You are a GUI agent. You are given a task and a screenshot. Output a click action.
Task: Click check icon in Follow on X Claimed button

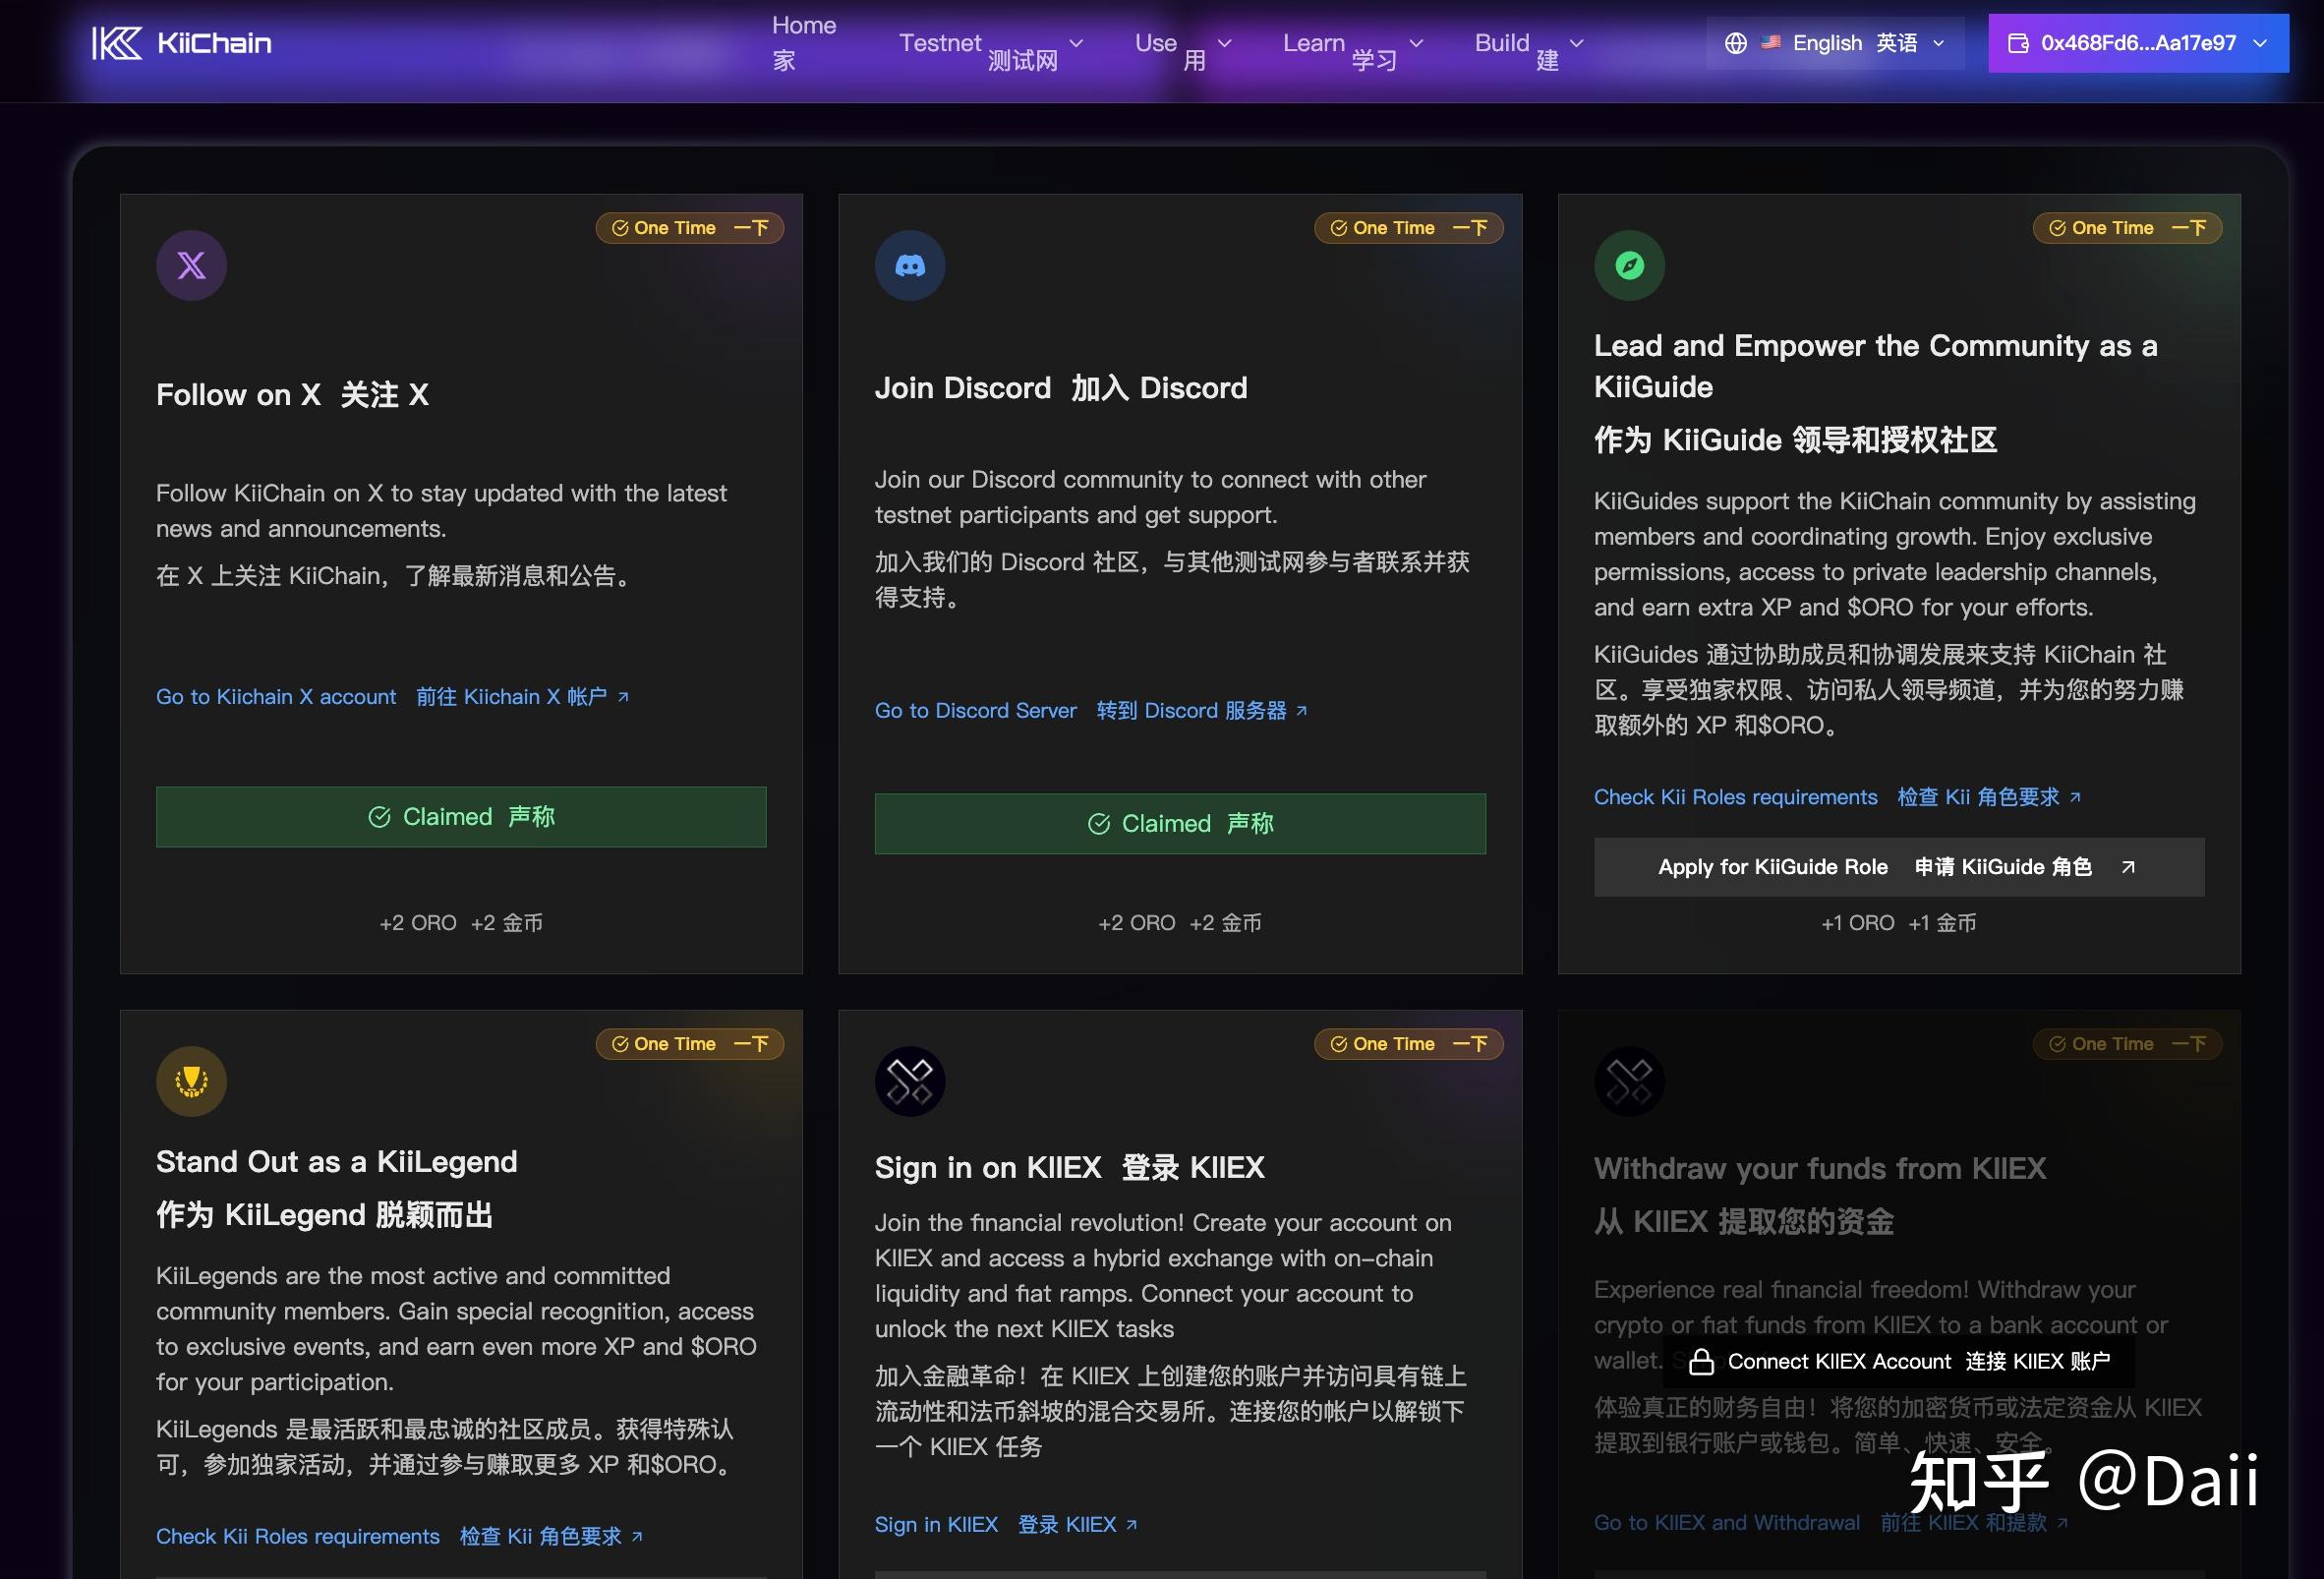point(380,817)
